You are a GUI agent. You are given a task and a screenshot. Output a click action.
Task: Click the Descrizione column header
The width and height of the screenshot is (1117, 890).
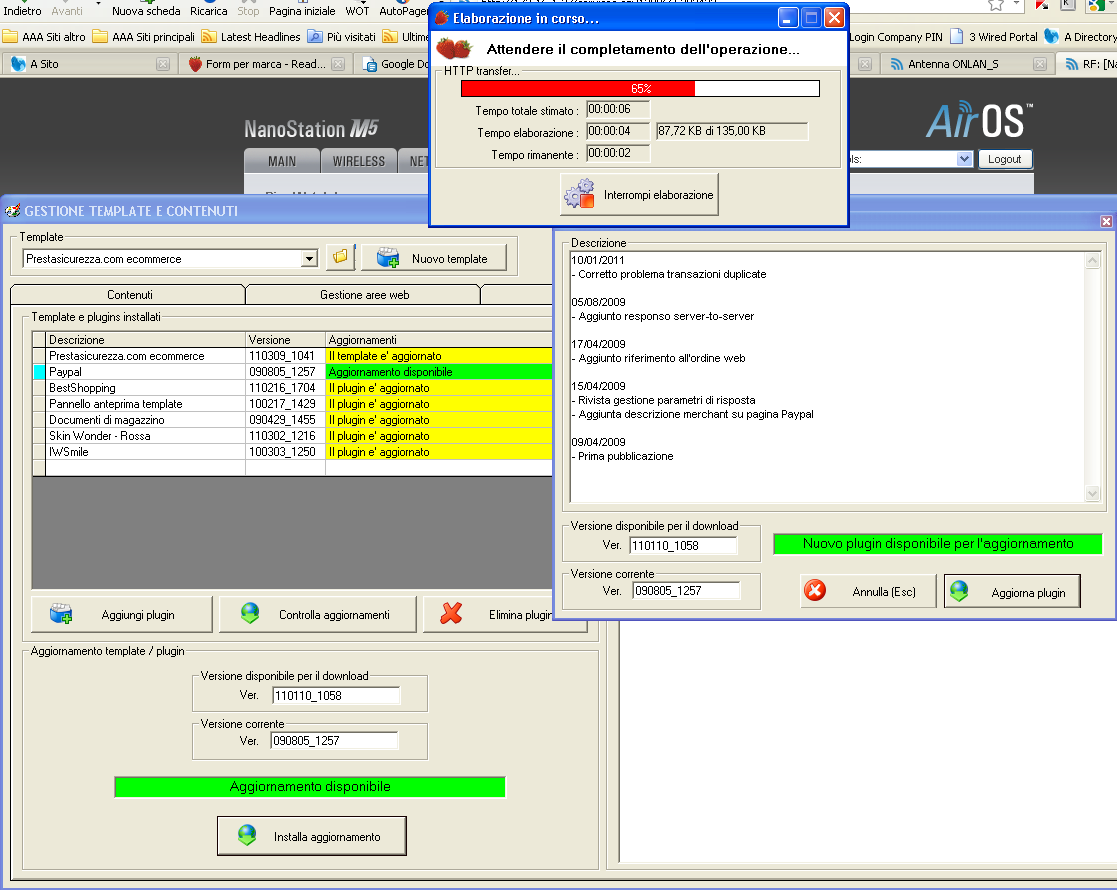145,340
